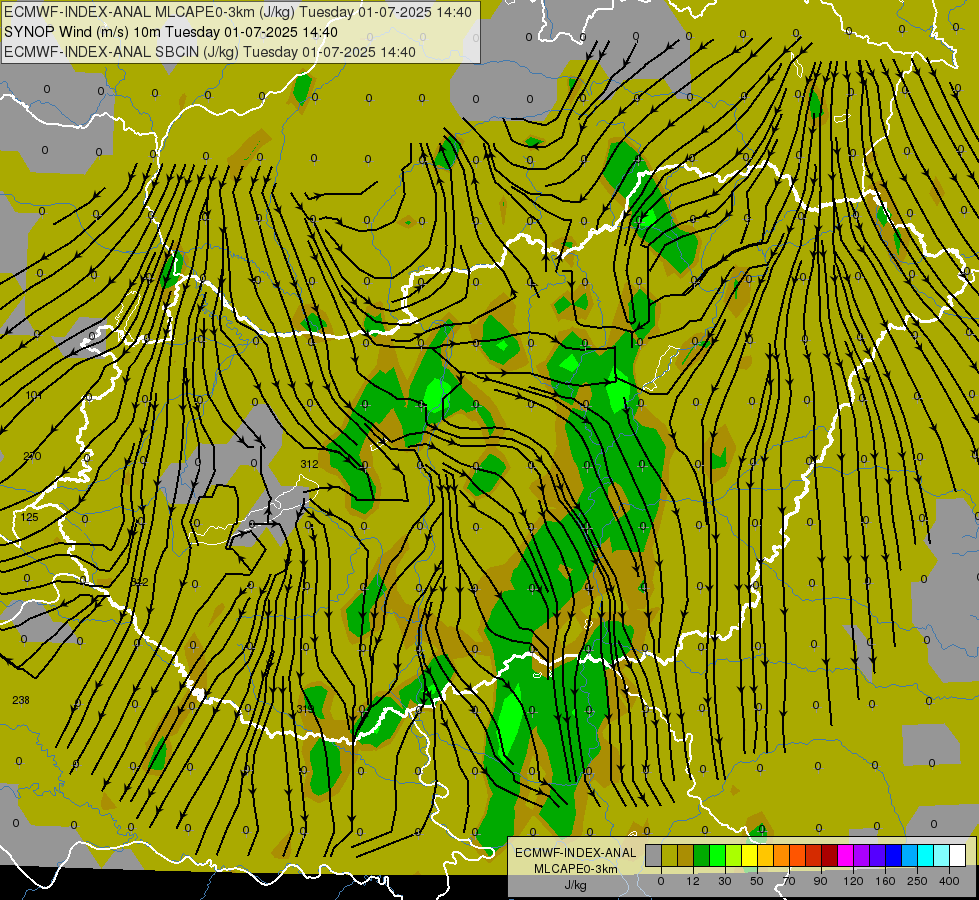
Task: Click the bright cyan legend swatch
Action: (x=925, y=855)
